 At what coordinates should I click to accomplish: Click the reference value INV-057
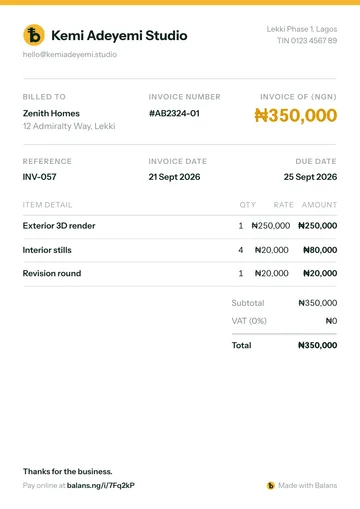point(39,177)
